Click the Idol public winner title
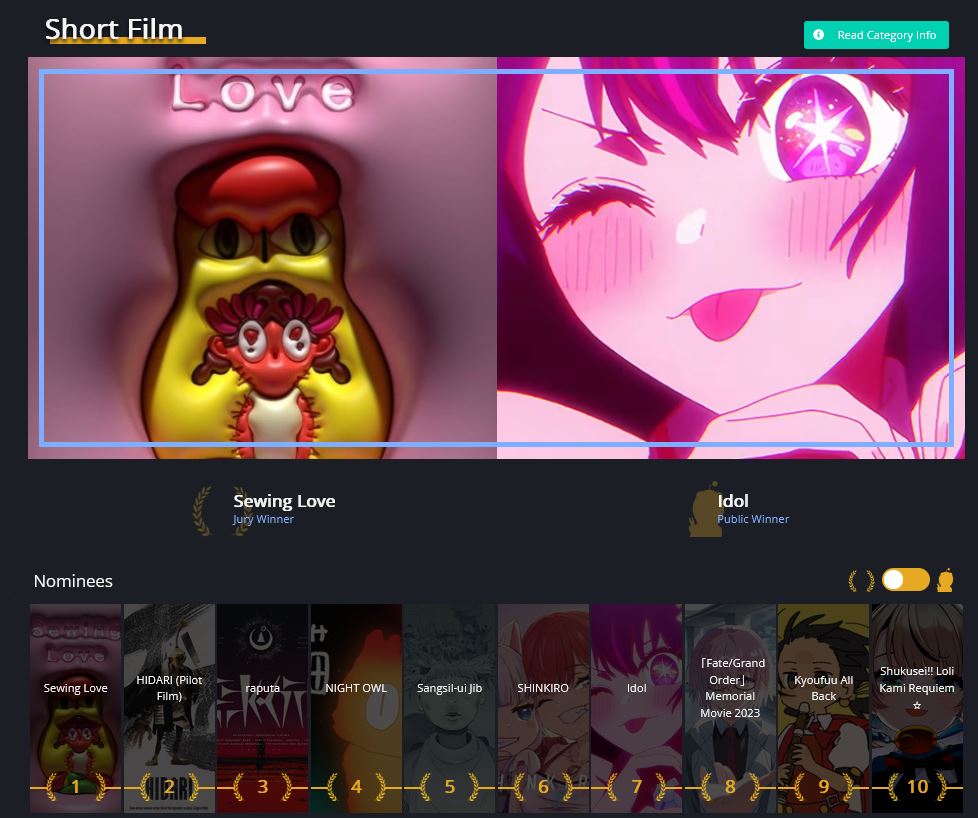Image resolution: width=978 pixels, height=818 pixels. [733, 501]
